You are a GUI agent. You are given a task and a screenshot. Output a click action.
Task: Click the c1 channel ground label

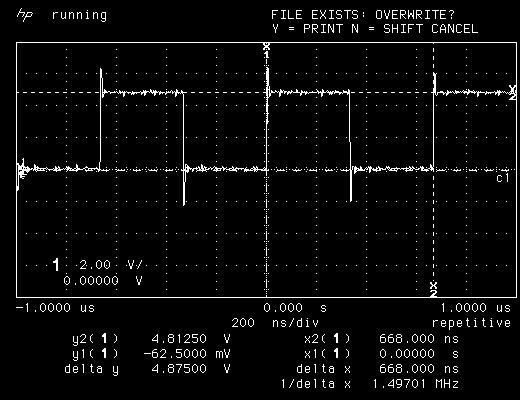(x=503, y=178)
